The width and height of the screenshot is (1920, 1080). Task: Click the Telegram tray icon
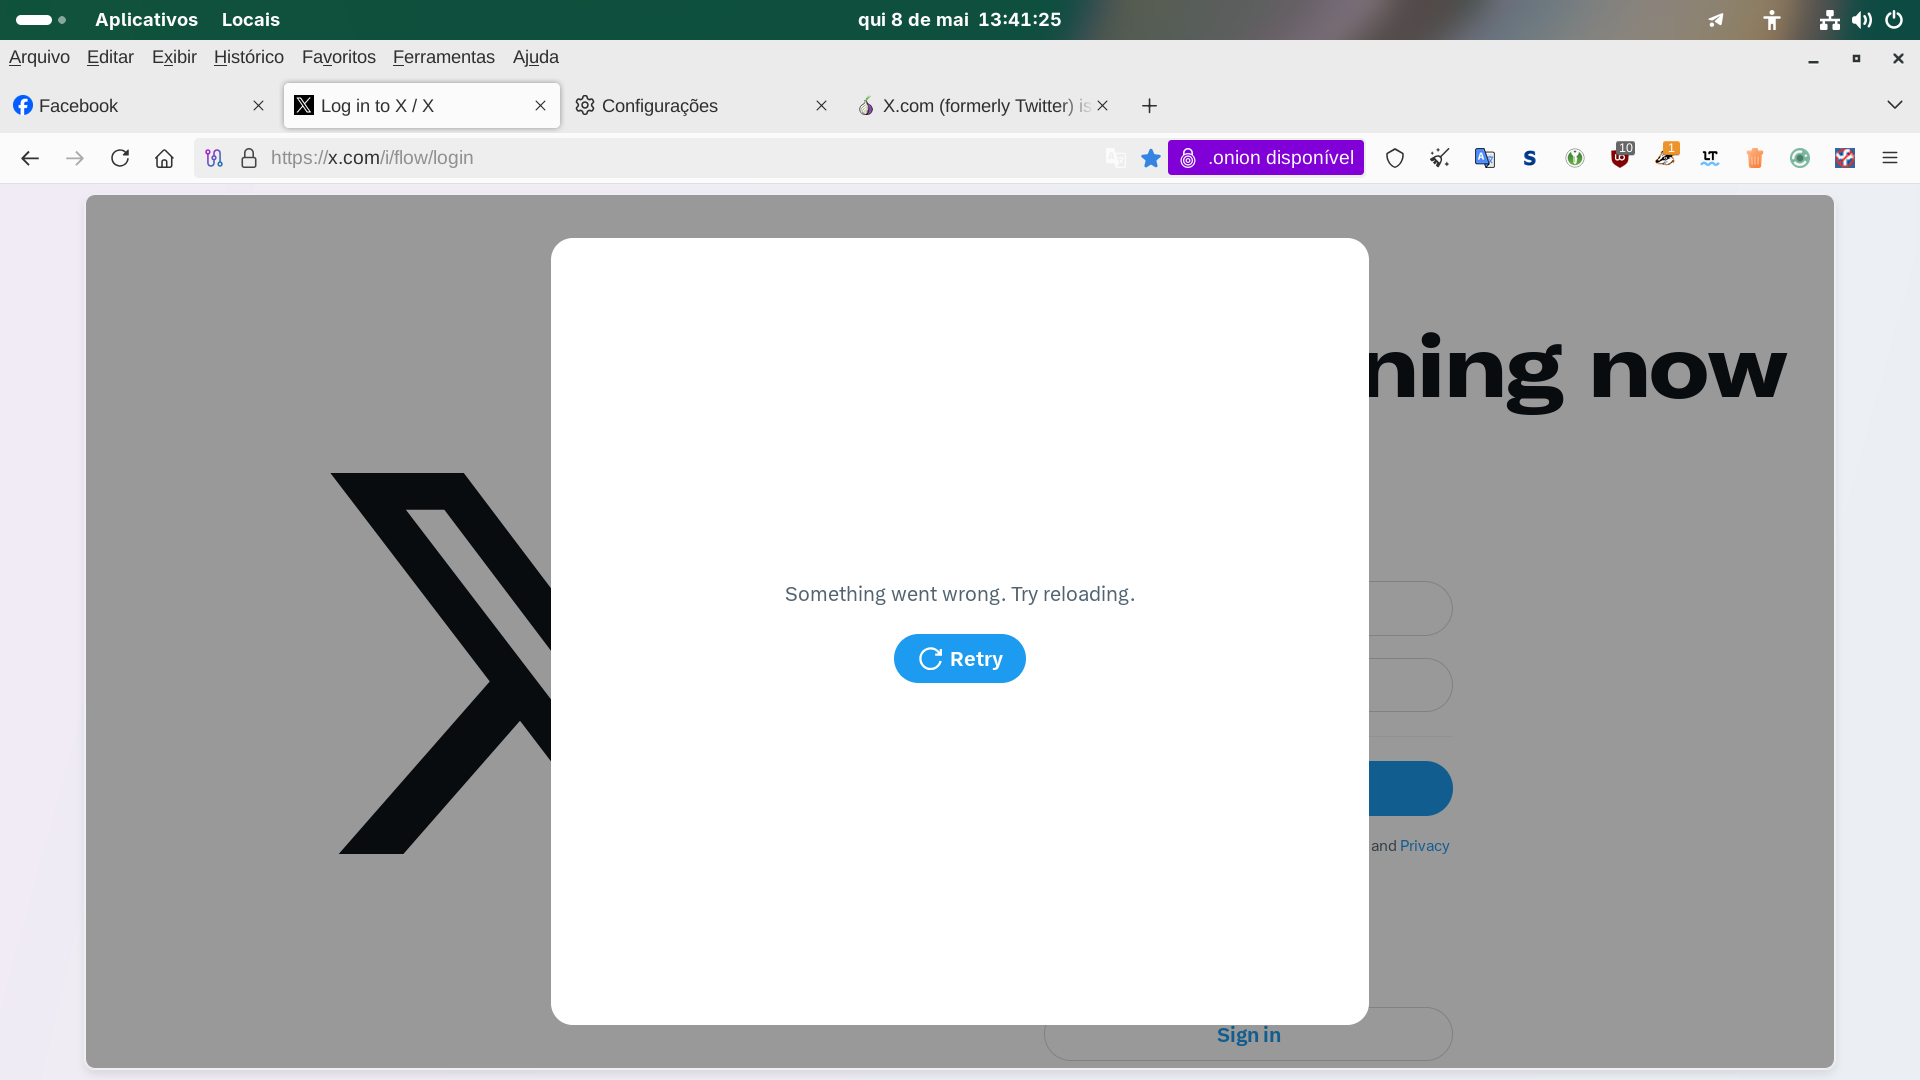1716,20
